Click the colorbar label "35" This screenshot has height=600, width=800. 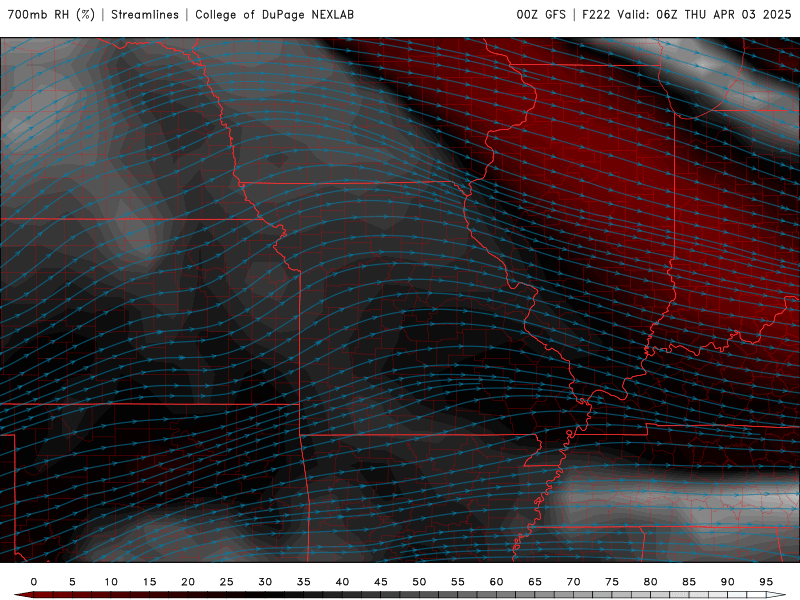tap(304, 582)
